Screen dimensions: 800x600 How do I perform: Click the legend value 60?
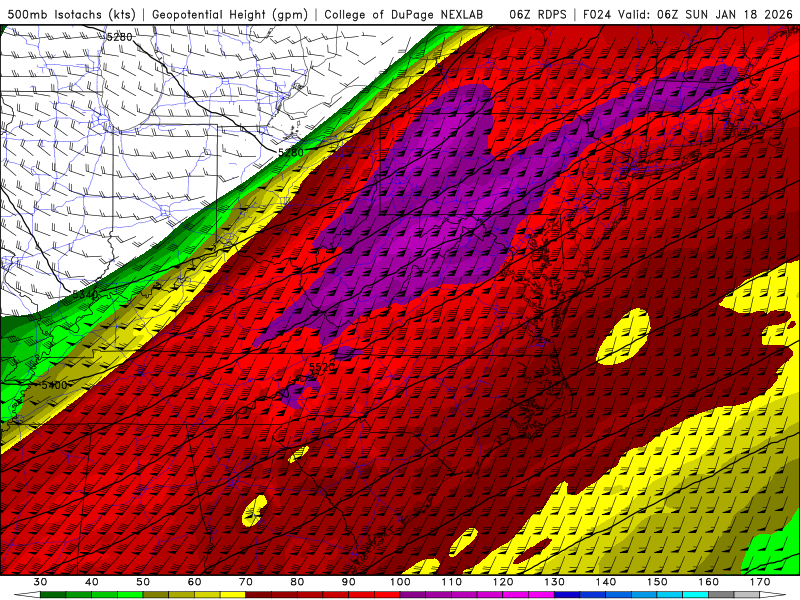coord(194,582)
